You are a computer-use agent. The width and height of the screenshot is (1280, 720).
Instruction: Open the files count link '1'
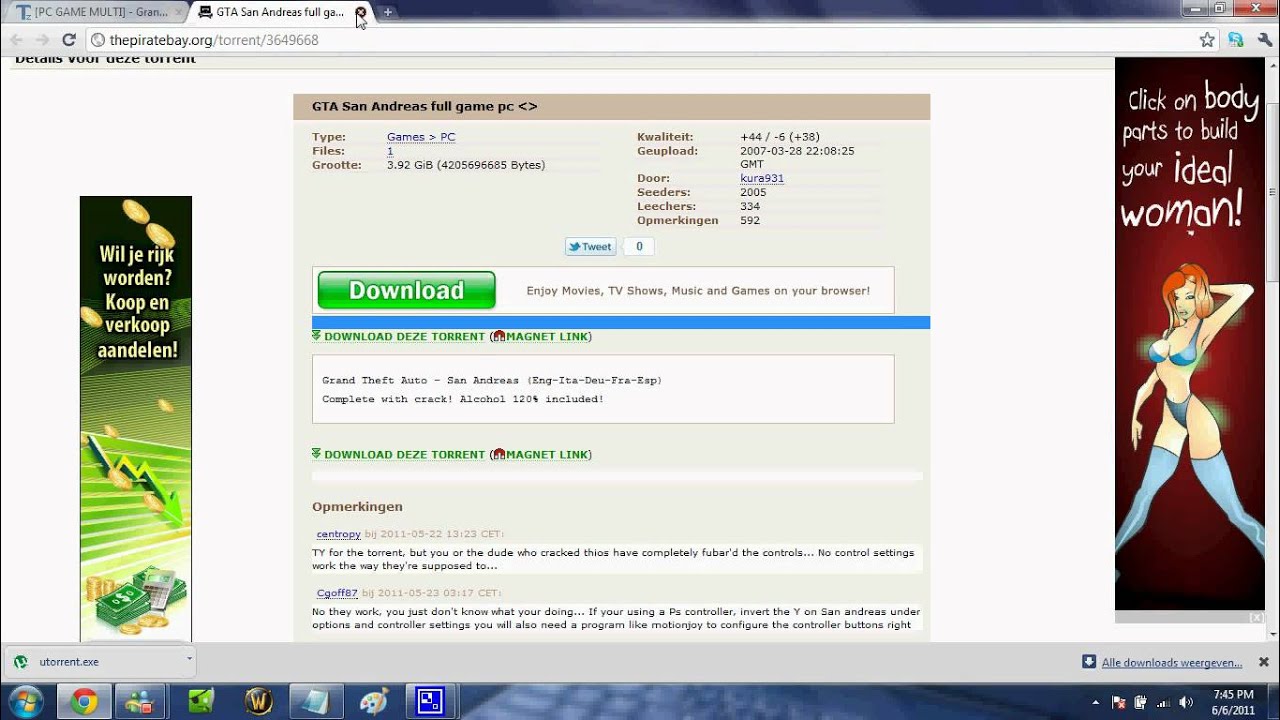(390, 151)
